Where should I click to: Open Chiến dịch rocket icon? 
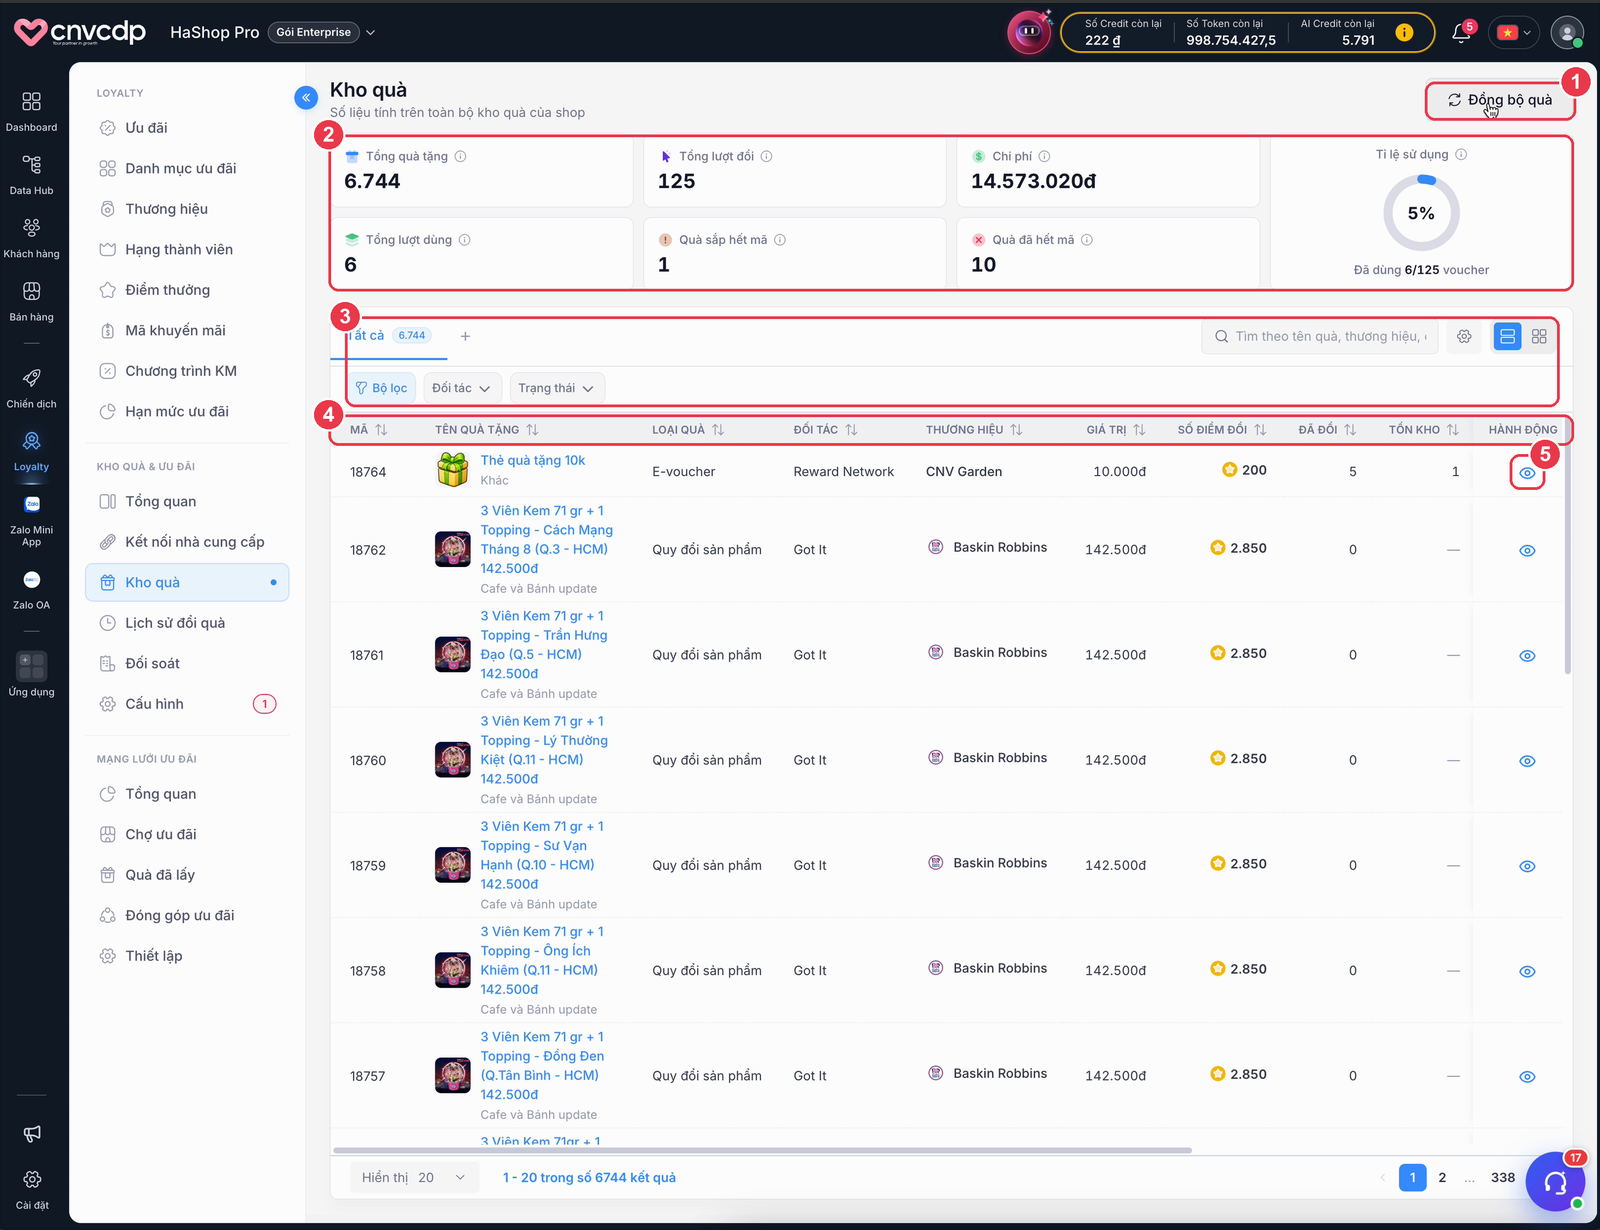point(31,378)
